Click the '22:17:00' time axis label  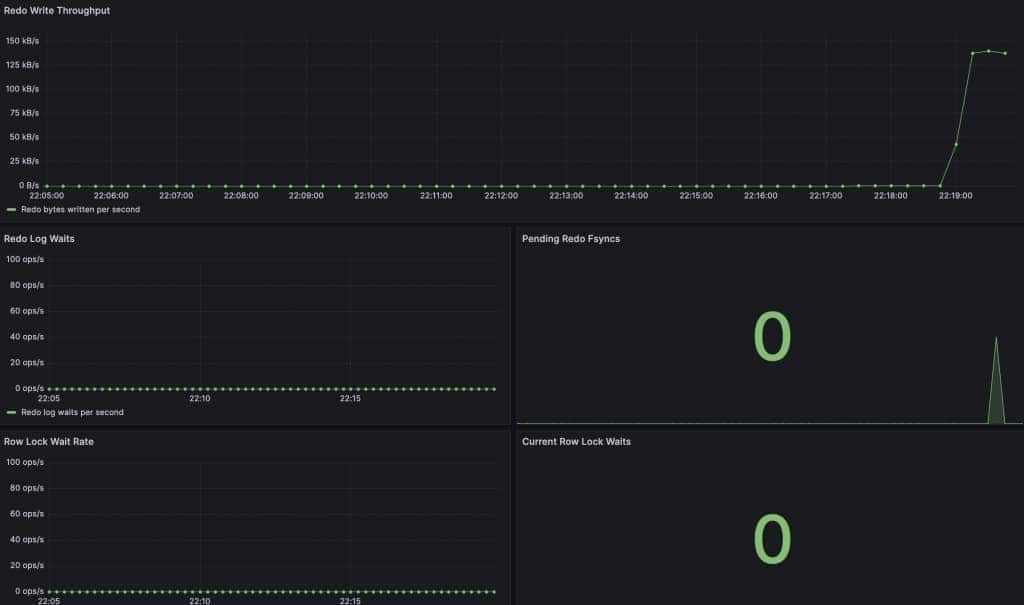[826, 195]
